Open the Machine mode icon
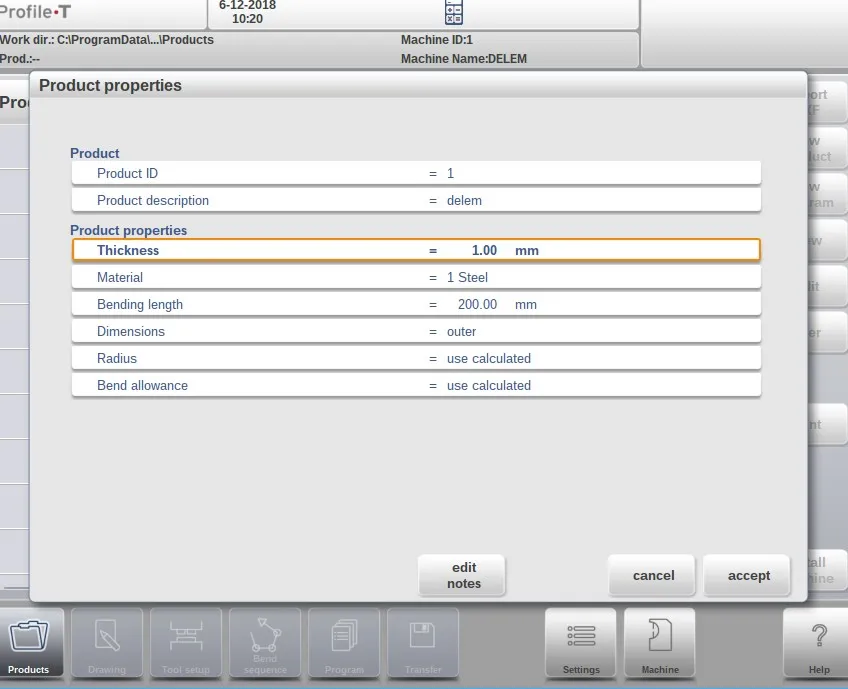The width and height of the screenshot is (848, 689). tap(660, 643)
